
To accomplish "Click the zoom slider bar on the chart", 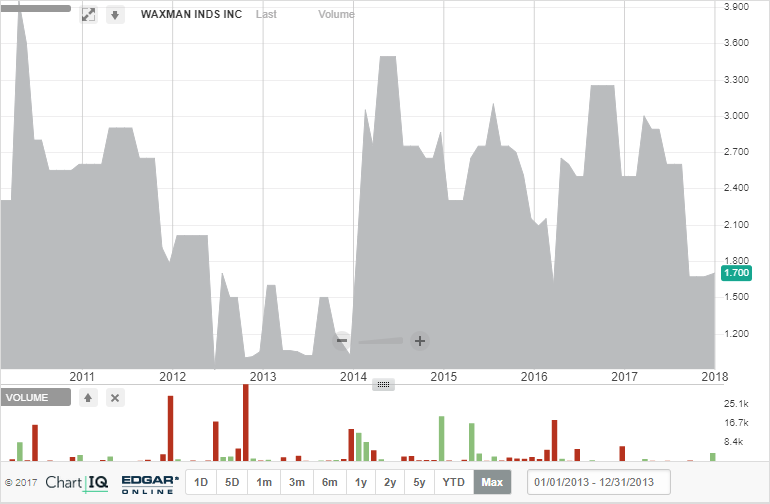I will pos(381,341).
